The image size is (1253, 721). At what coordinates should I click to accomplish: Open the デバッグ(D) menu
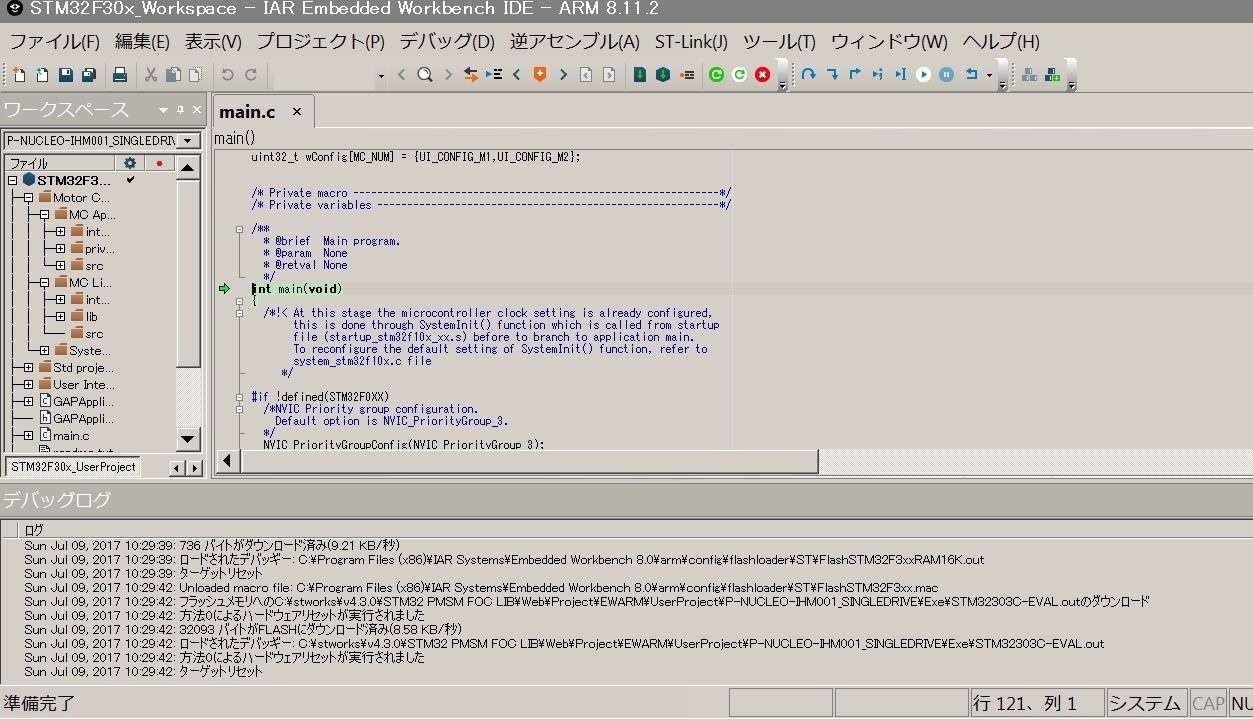pos(447,42)
